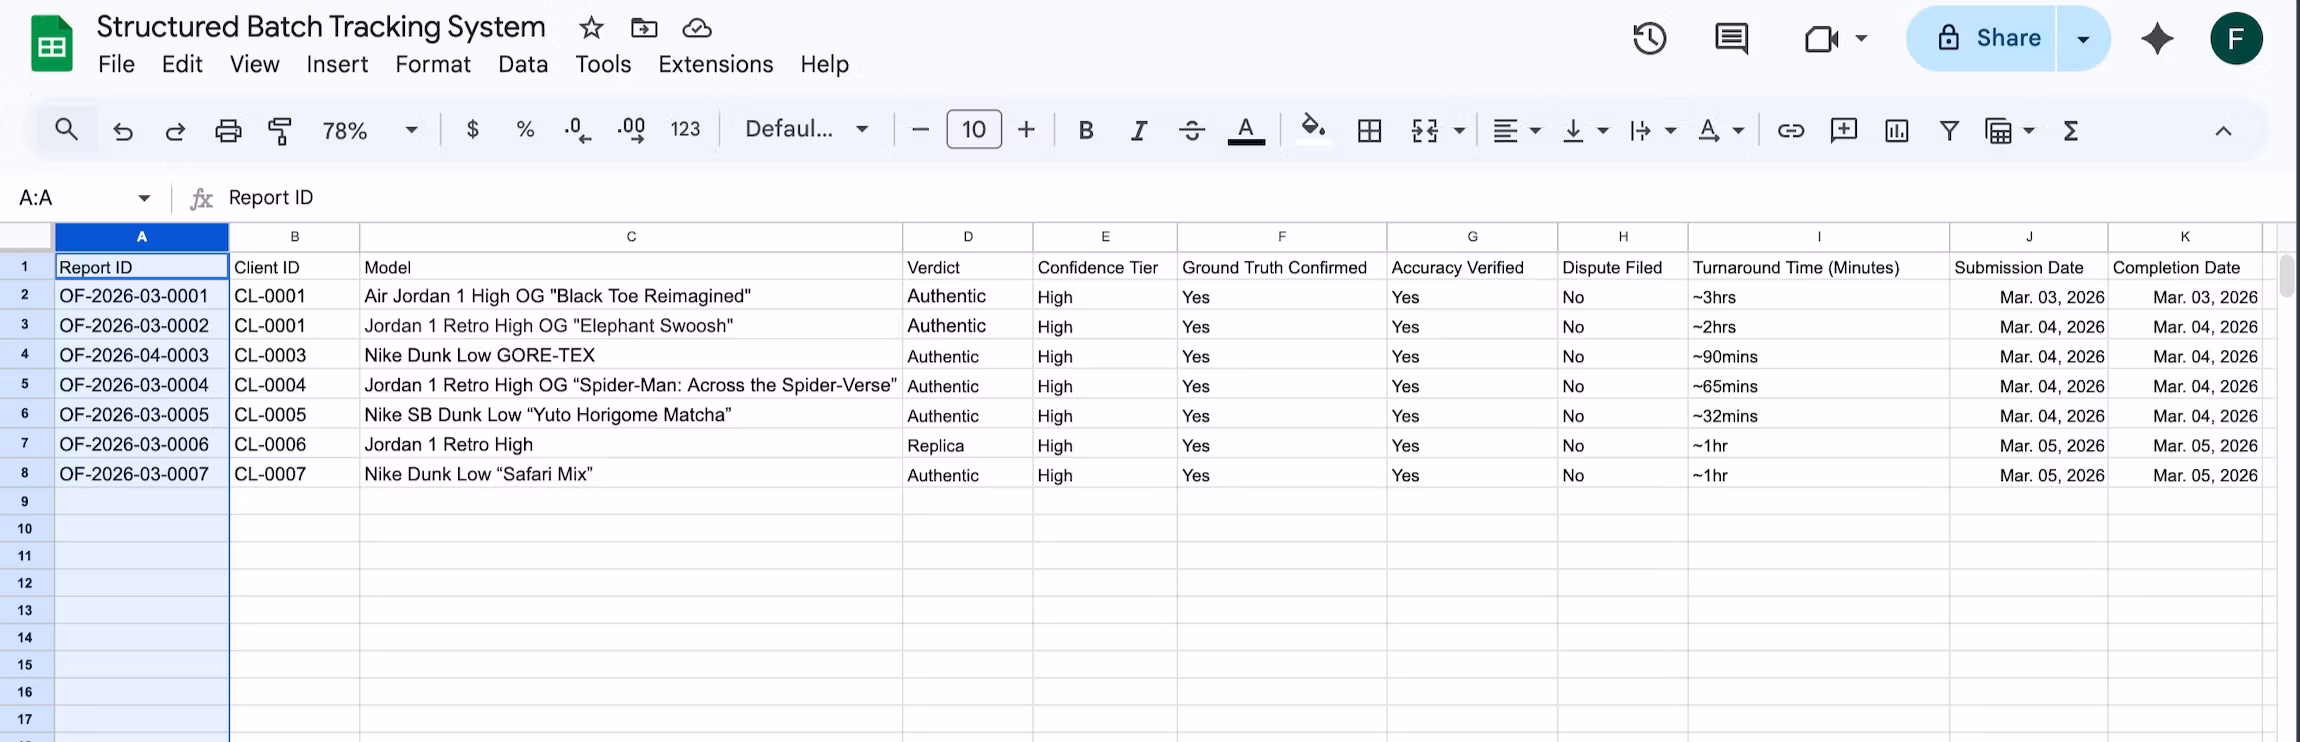This screenshot has width=2300, height=742.
Task: Click the insert link icon
Action: click(1790, 131)
